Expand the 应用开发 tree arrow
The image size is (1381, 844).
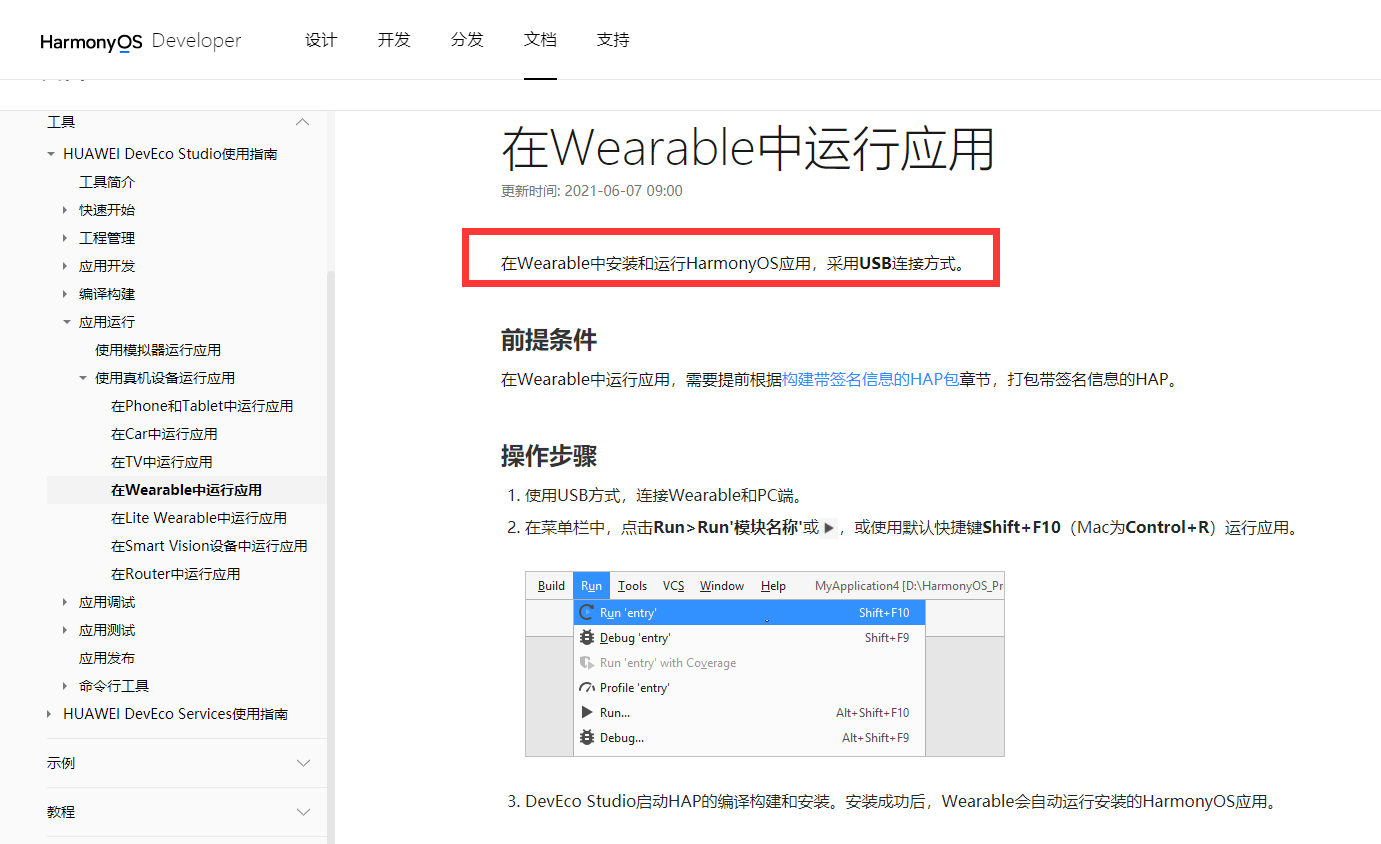coord(67,266)
